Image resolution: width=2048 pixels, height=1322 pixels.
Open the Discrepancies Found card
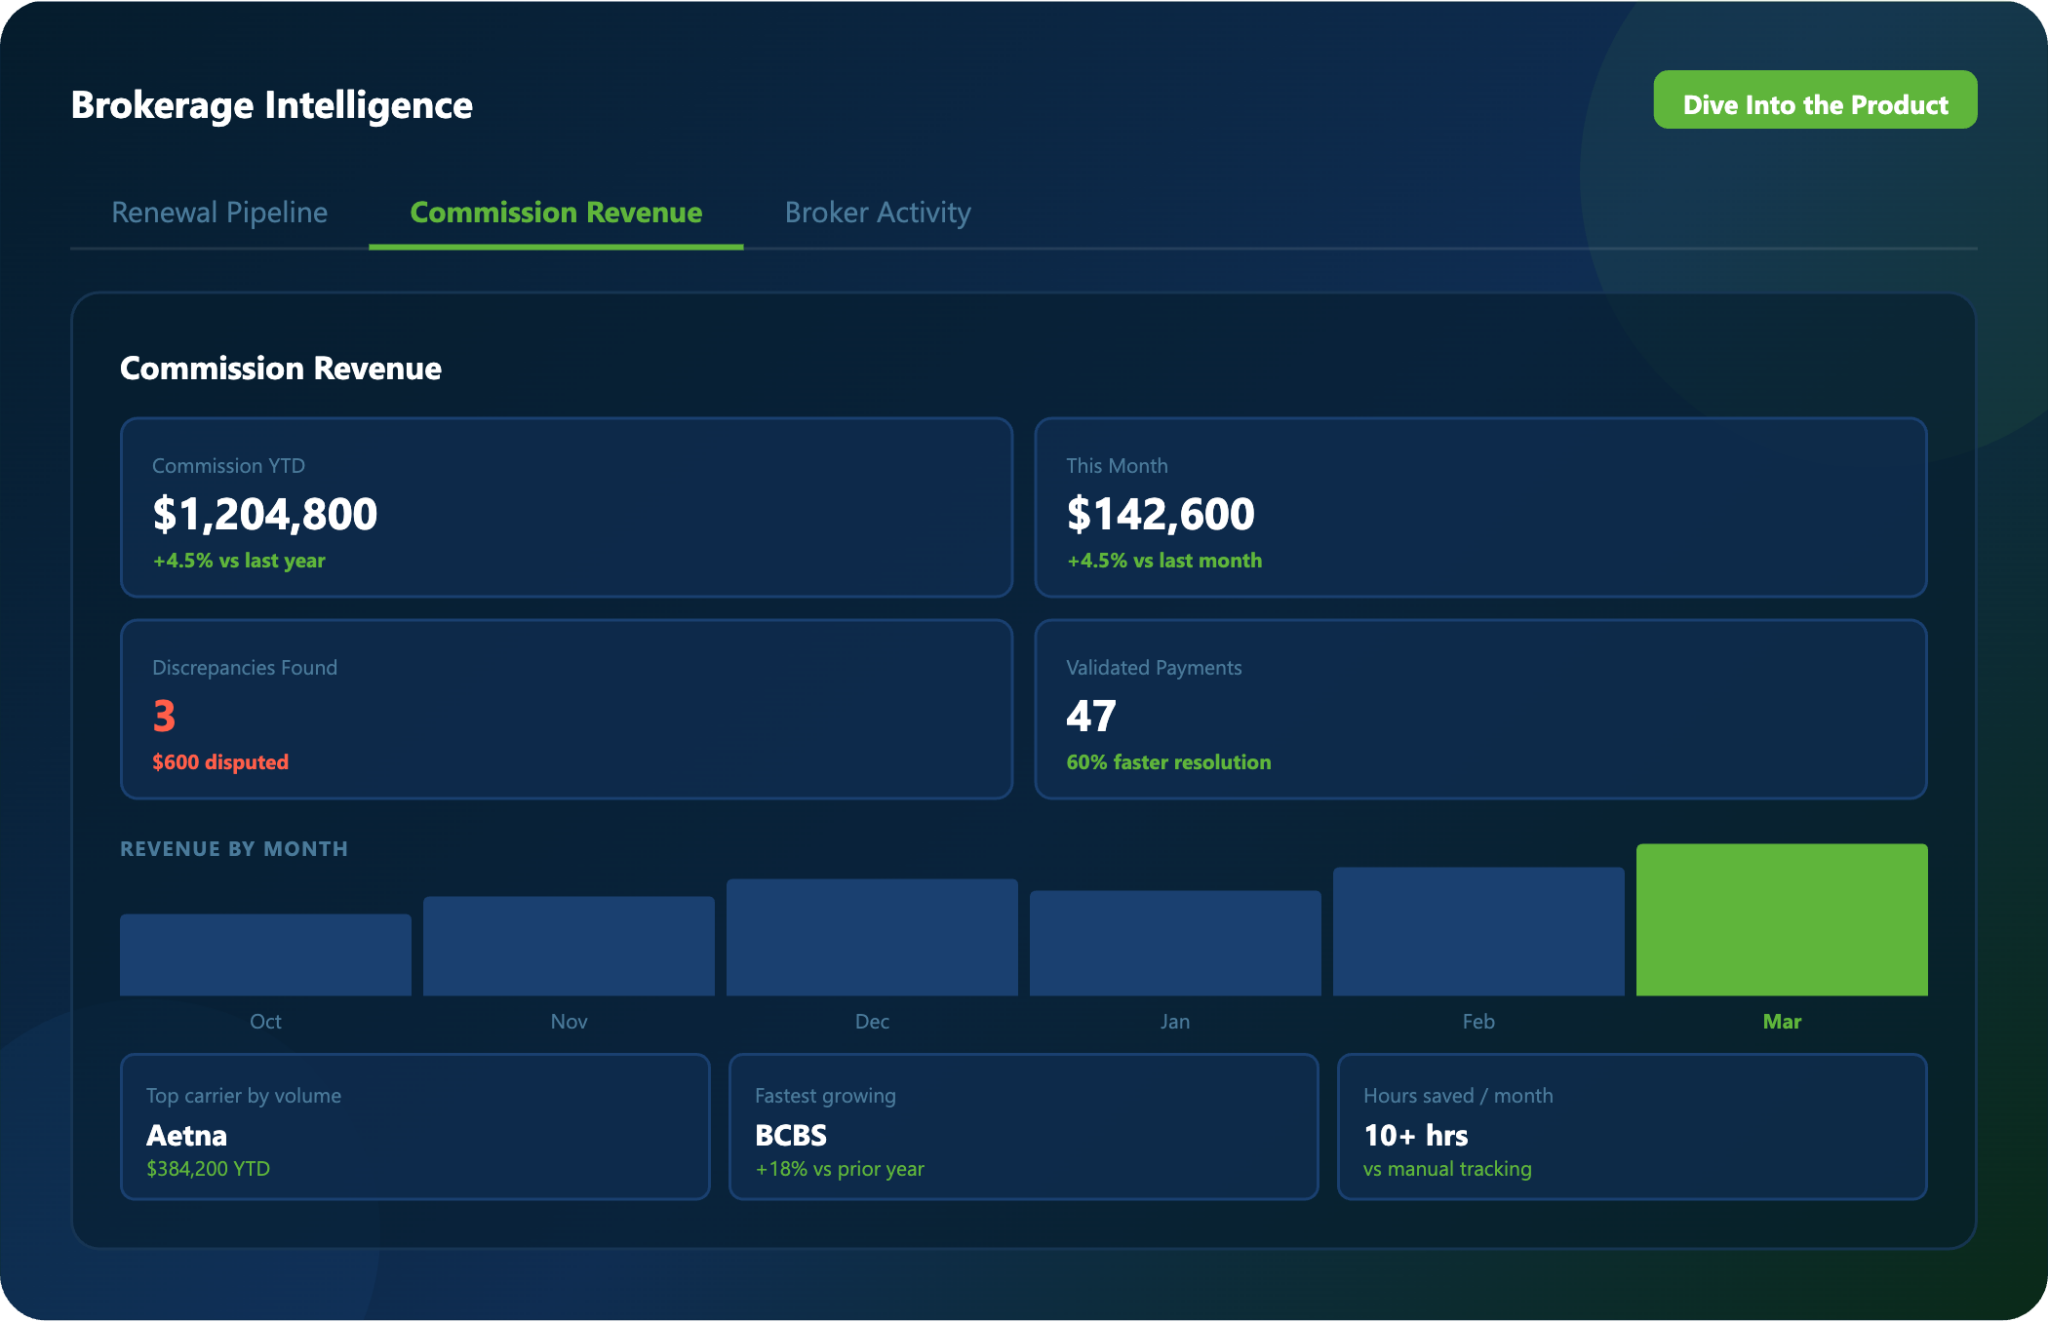tap(566, 709)
